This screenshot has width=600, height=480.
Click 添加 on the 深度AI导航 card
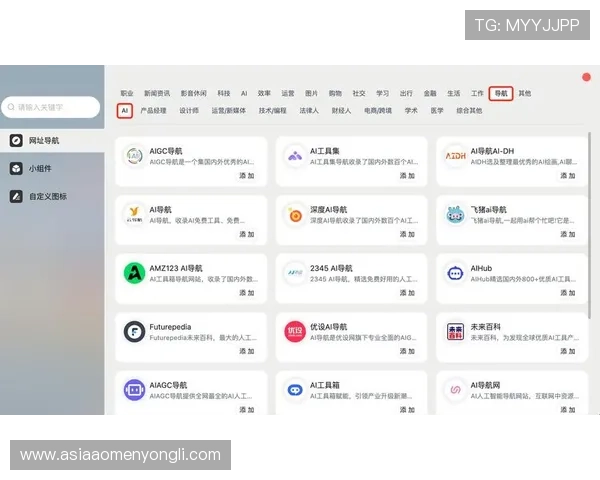(408, 234)
